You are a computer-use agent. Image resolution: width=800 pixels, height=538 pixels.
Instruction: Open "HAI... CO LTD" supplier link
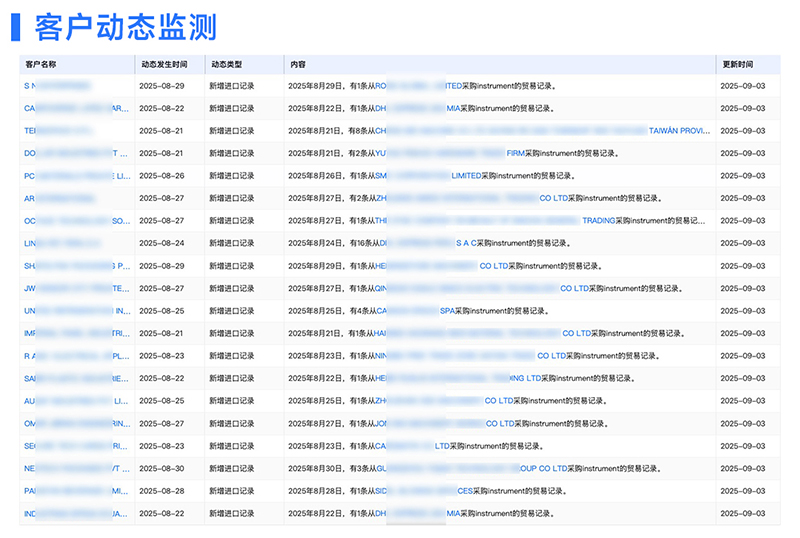(x=482, y=333)
